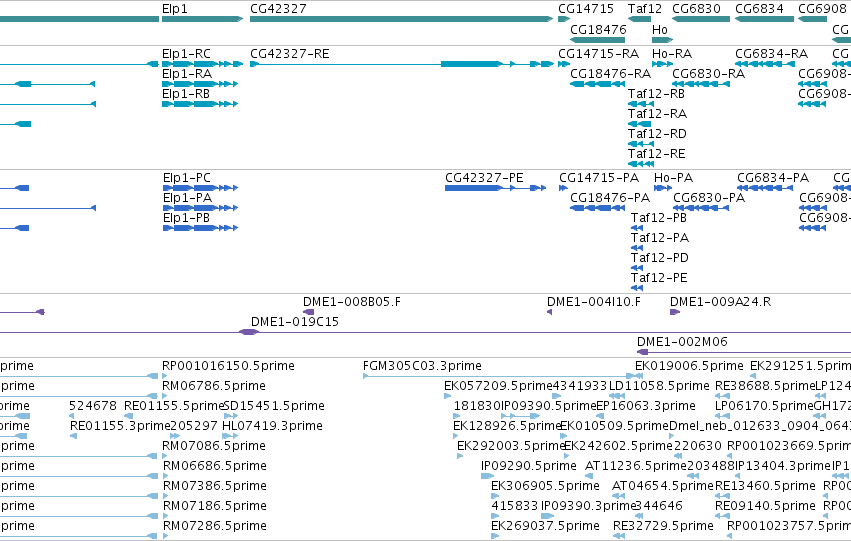Click the DME1-008B05.F feature
Image resolution: width=851 pixels, height=541 pixels.
pyautogui.click(x=308, y=312)
